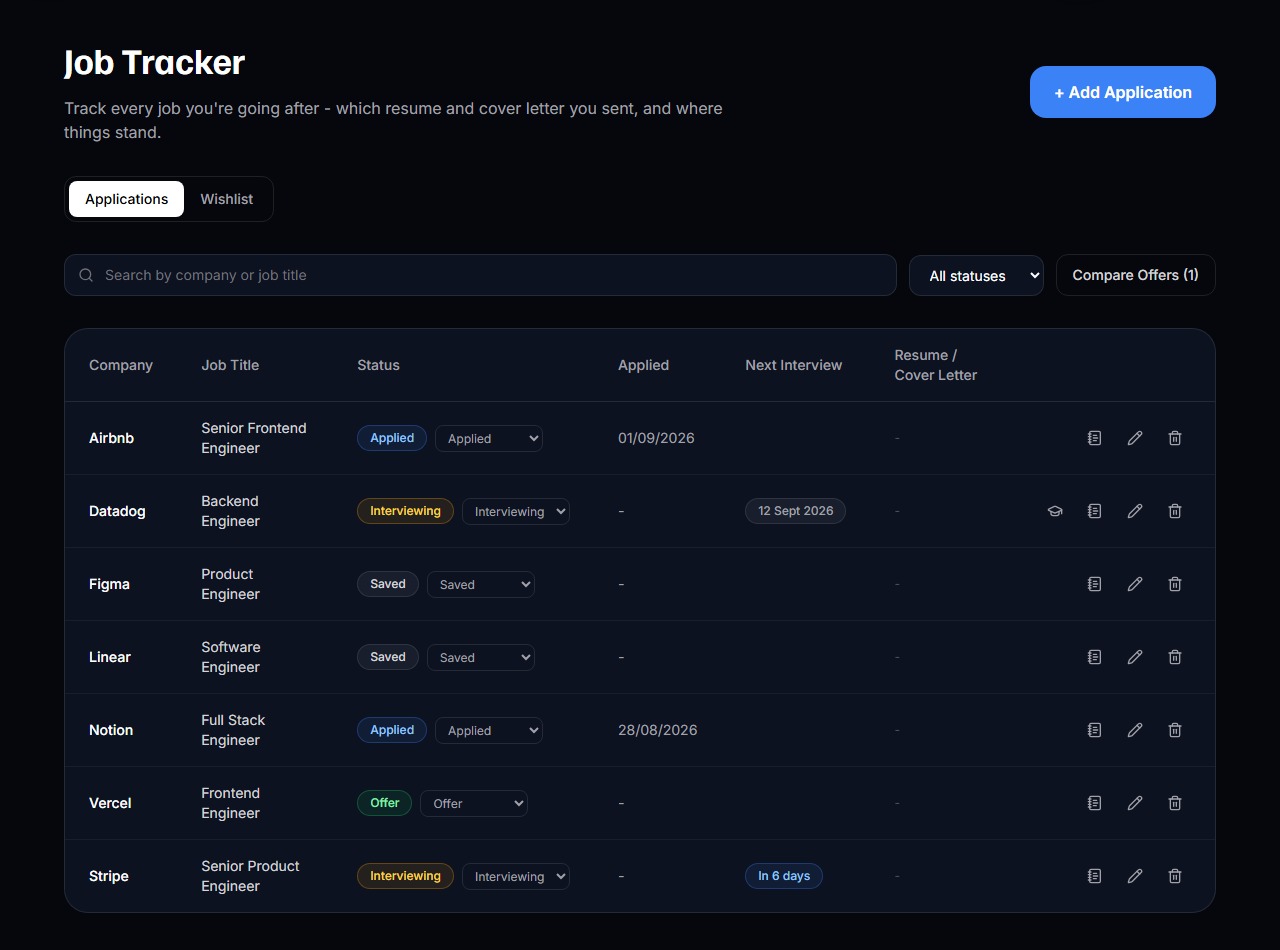The width and height of the screenshot is (1280, 950).
Task: Delete the Figma application
Action: [x=1175, y=584]
